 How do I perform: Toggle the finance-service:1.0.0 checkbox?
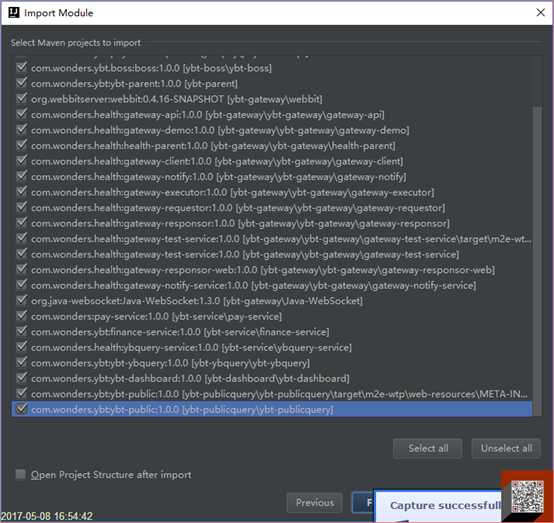pos(22,331)
